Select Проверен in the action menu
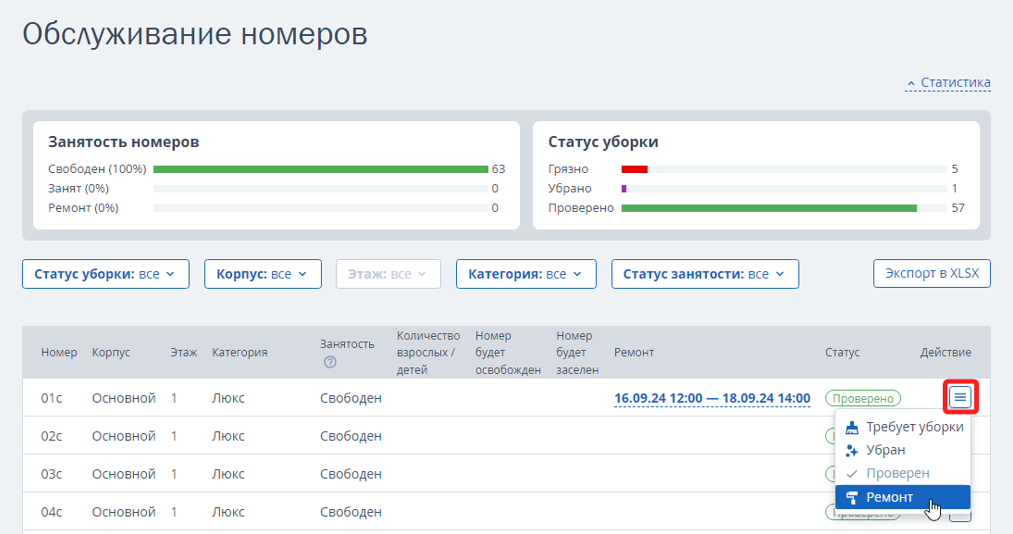 tap(903, 474)
